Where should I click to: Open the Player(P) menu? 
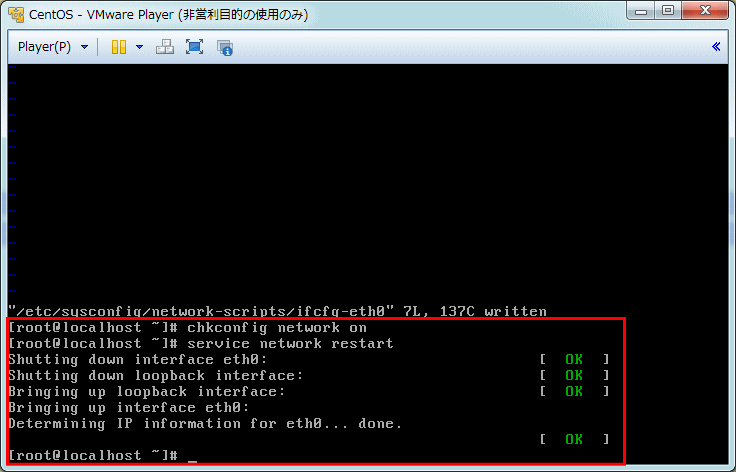(x=53, y=47)
